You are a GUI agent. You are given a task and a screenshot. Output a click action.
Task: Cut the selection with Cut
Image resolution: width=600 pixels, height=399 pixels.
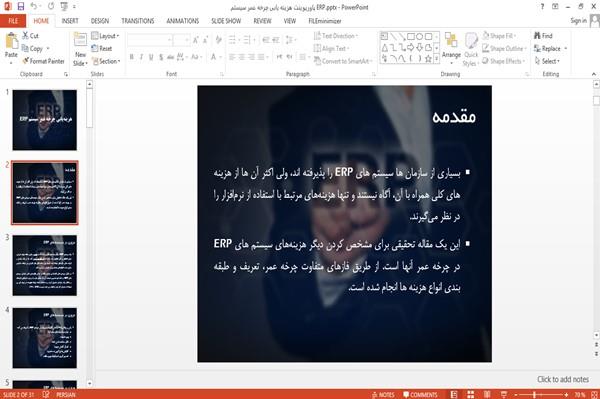coord(30,36)
